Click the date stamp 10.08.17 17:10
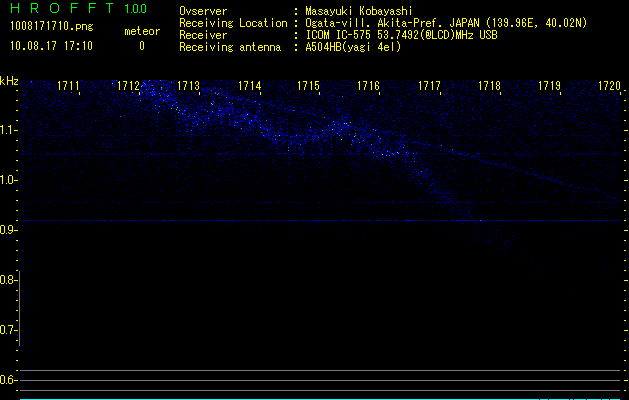 51,46
